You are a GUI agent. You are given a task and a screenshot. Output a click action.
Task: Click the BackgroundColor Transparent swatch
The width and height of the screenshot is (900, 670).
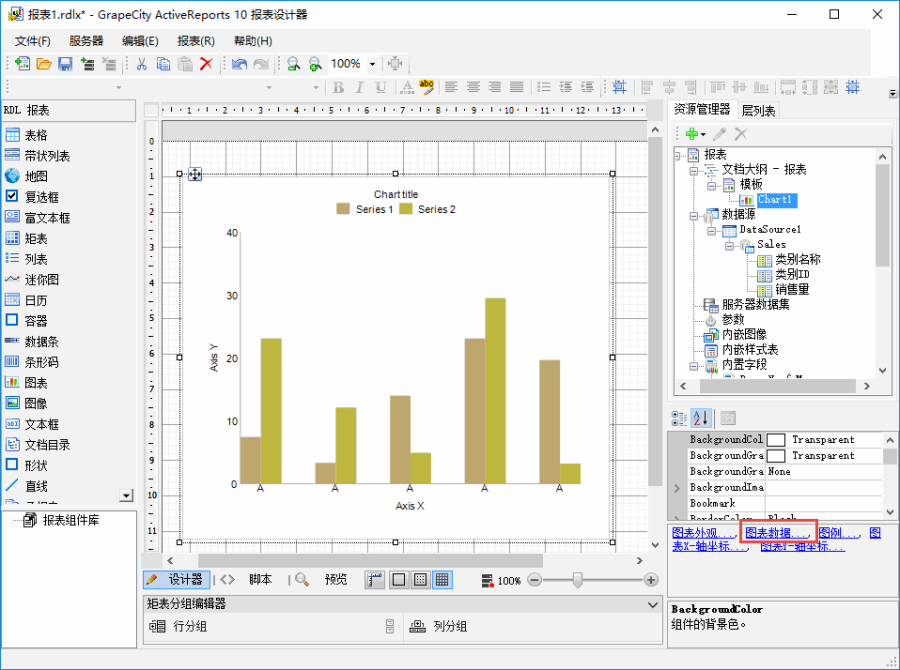(x=776, y=440)
